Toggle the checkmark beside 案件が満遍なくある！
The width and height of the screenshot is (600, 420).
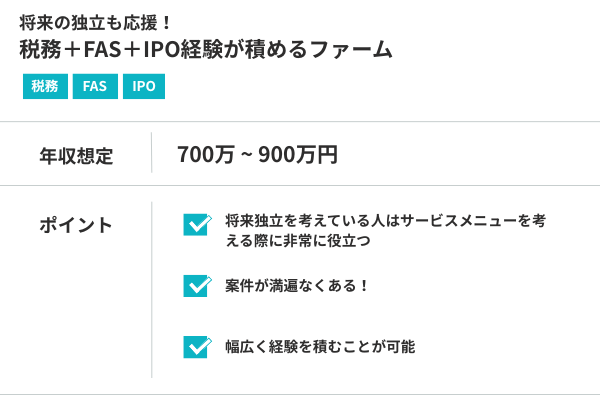pos(197,285)
